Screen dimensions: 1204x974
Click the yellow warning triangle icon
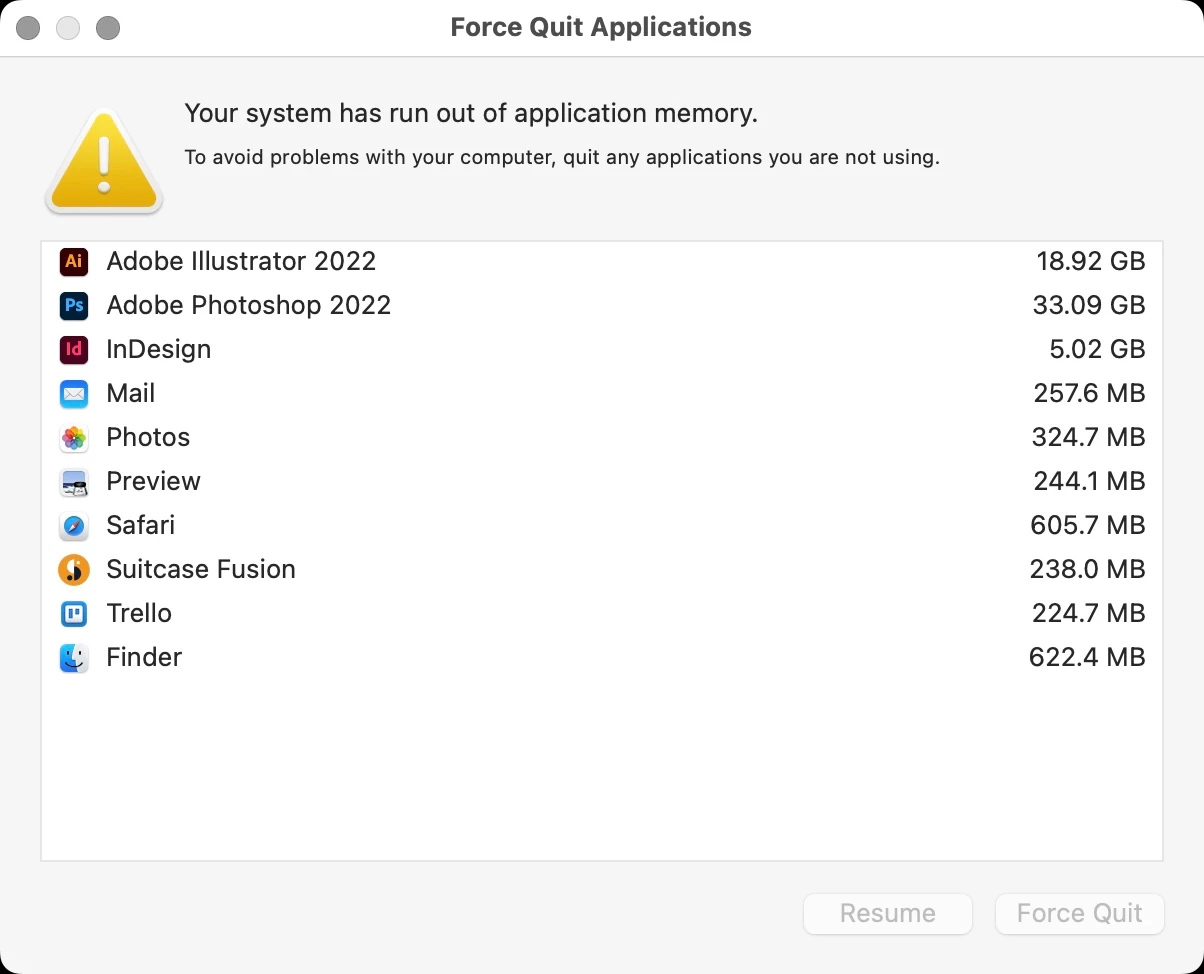click(x=104, y=162)
